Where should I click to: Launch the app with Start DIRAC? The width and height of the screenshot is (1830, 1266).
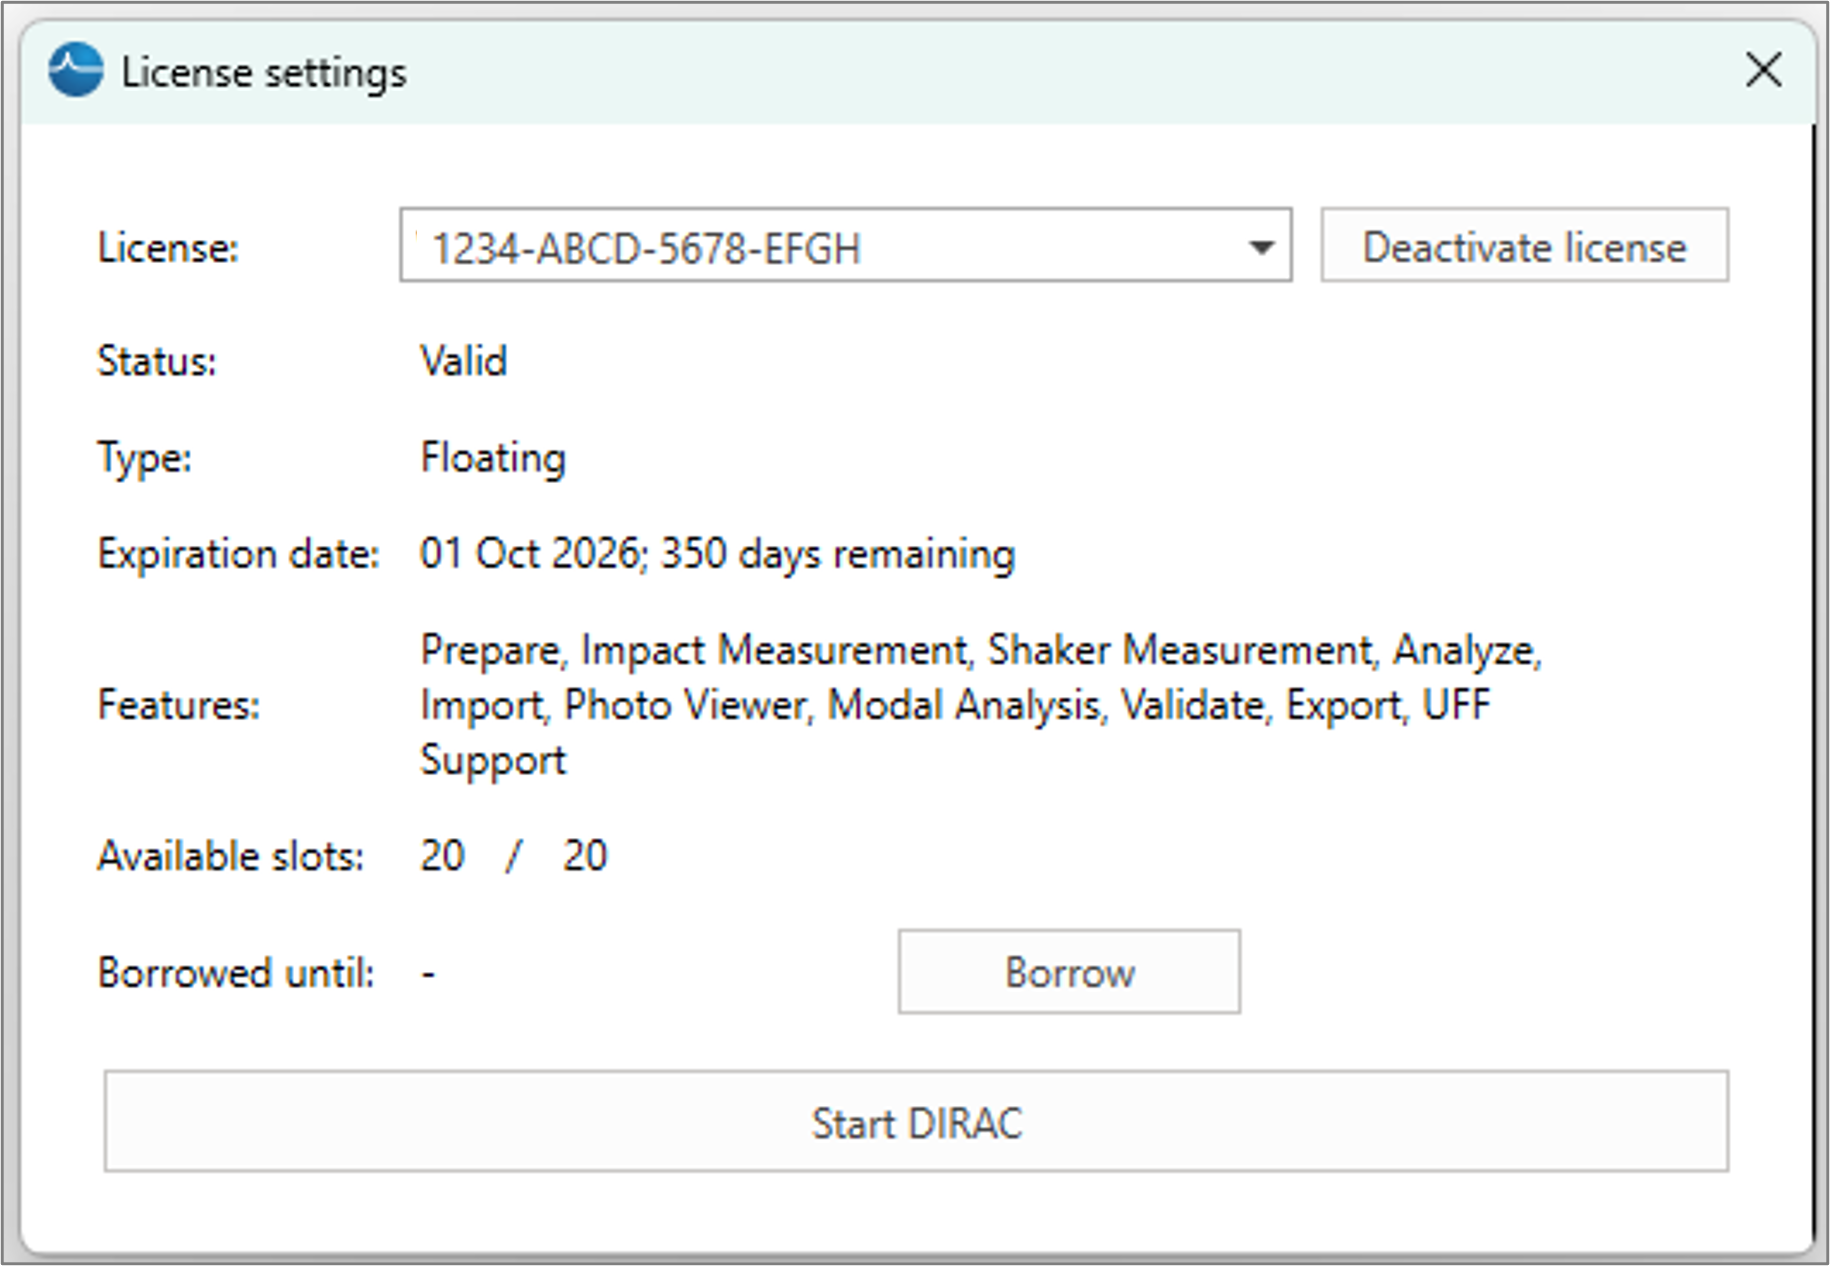tap(916, 1122)
